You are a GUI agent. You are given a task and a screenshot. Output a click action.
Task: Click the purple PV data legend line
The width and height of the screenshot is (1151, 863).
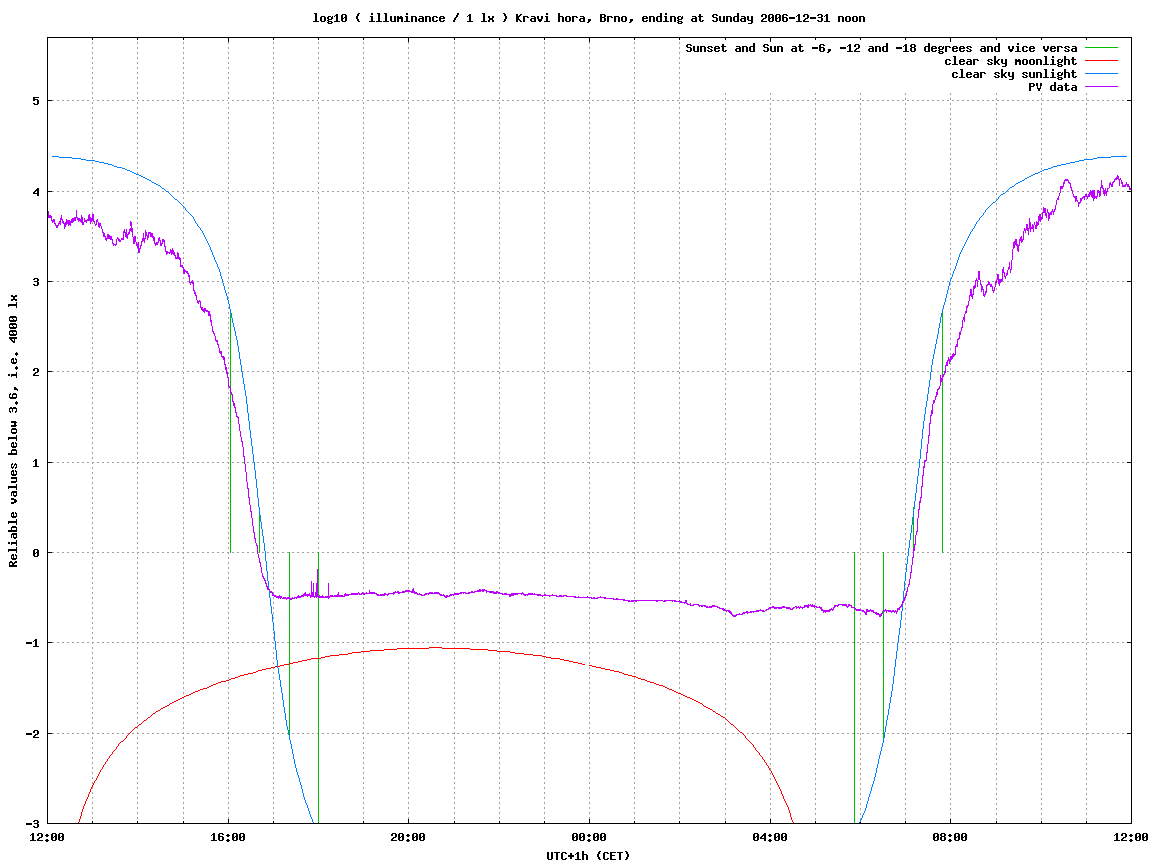(x=1101, y=87)
